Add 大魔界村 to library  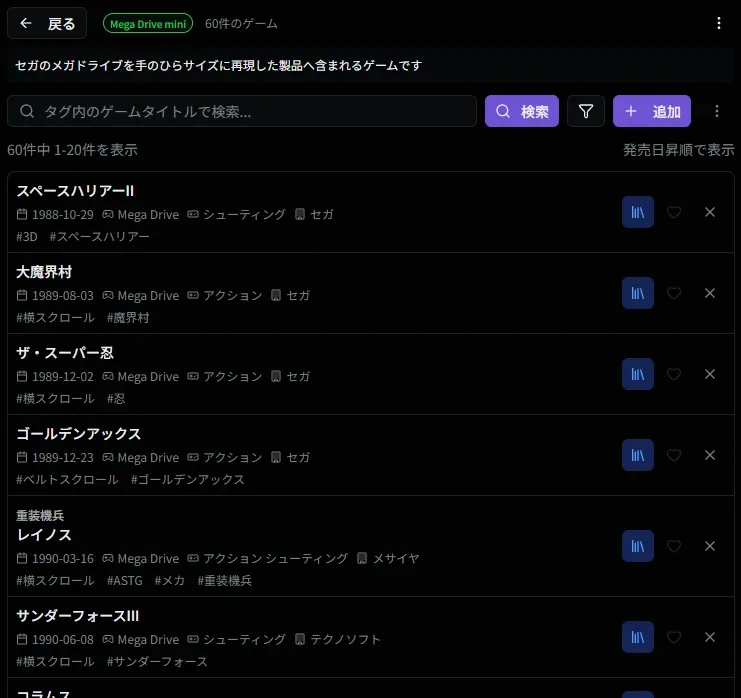[x=638, y=293]
